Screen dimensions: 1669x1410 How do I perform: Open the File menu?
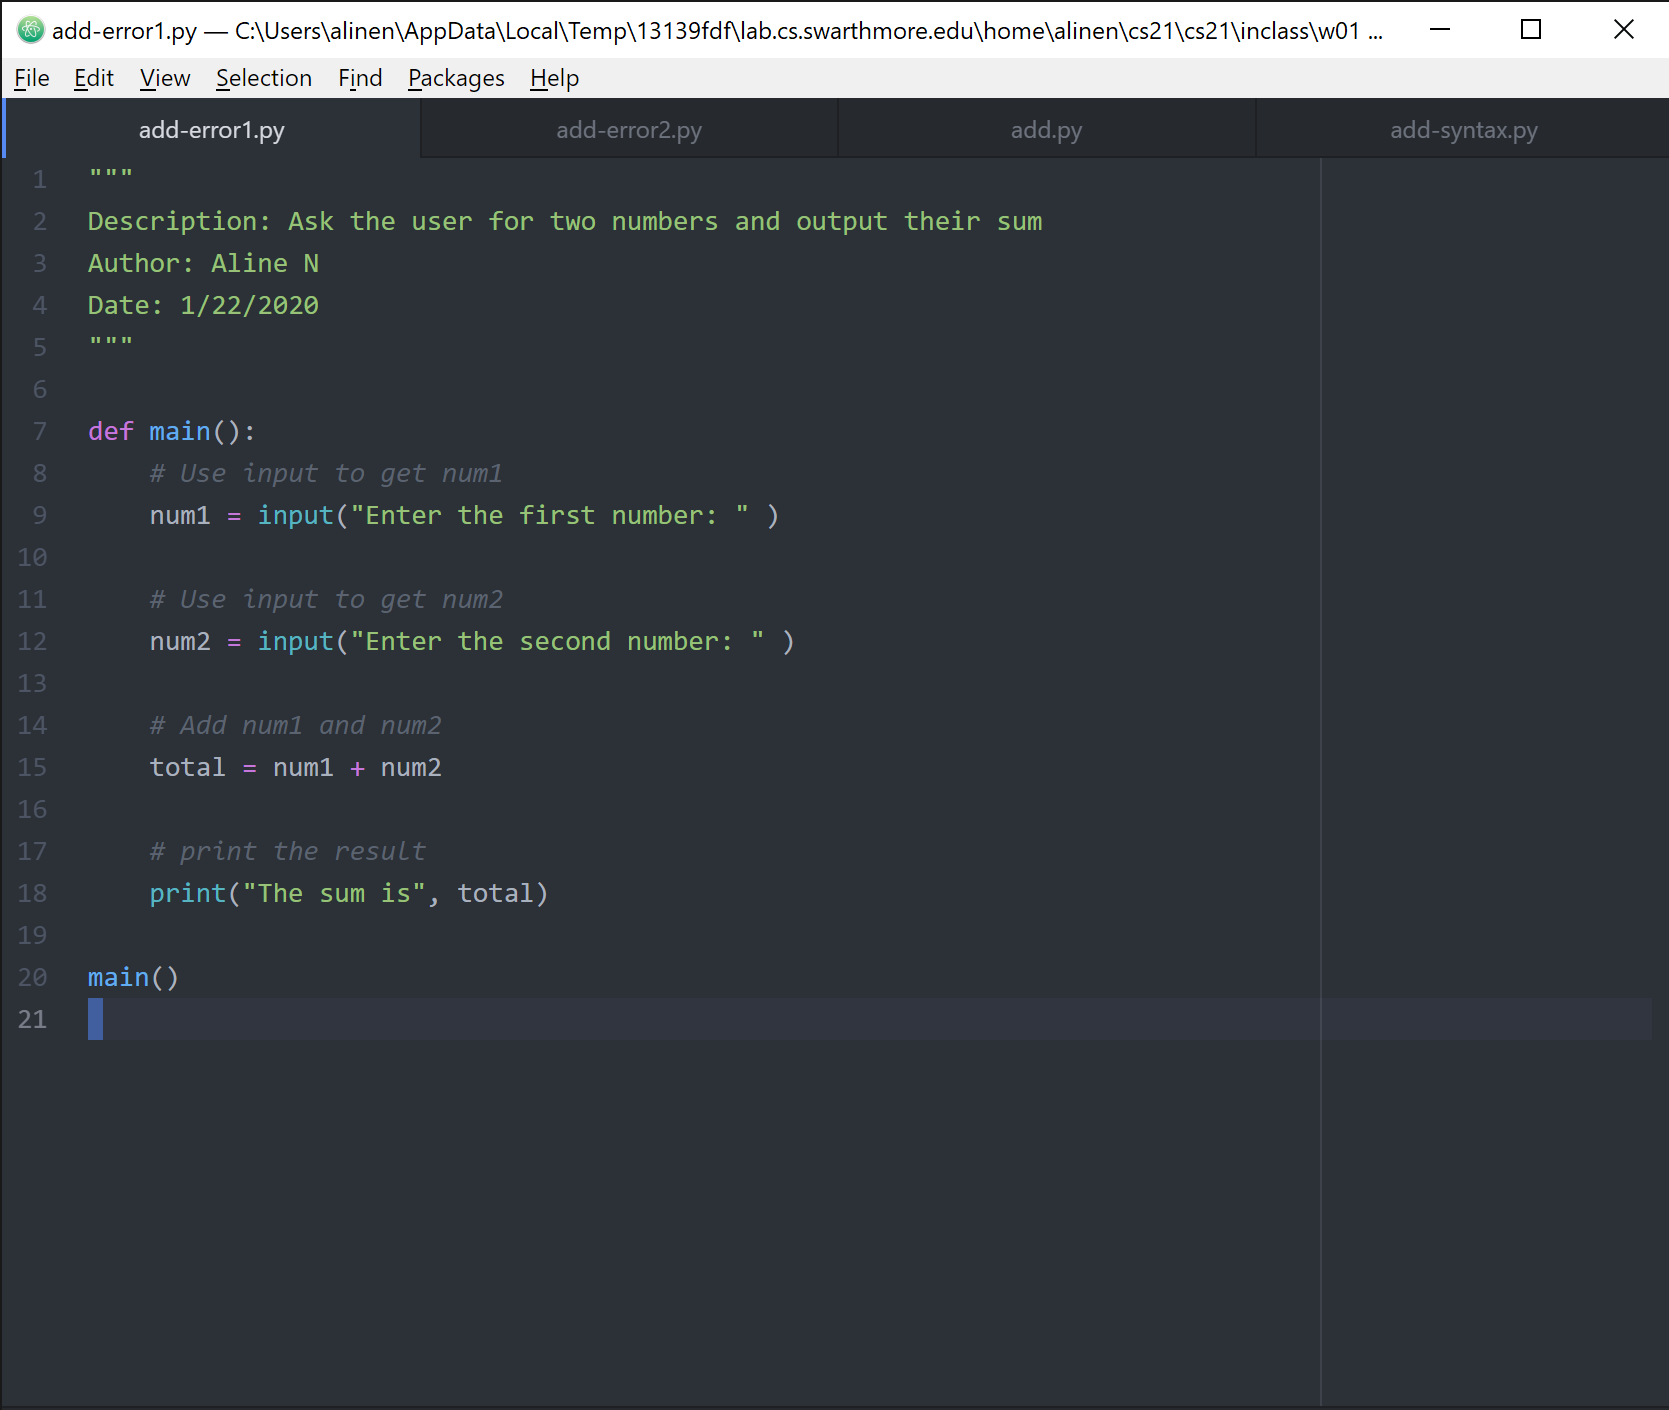(x=32, y=78)
